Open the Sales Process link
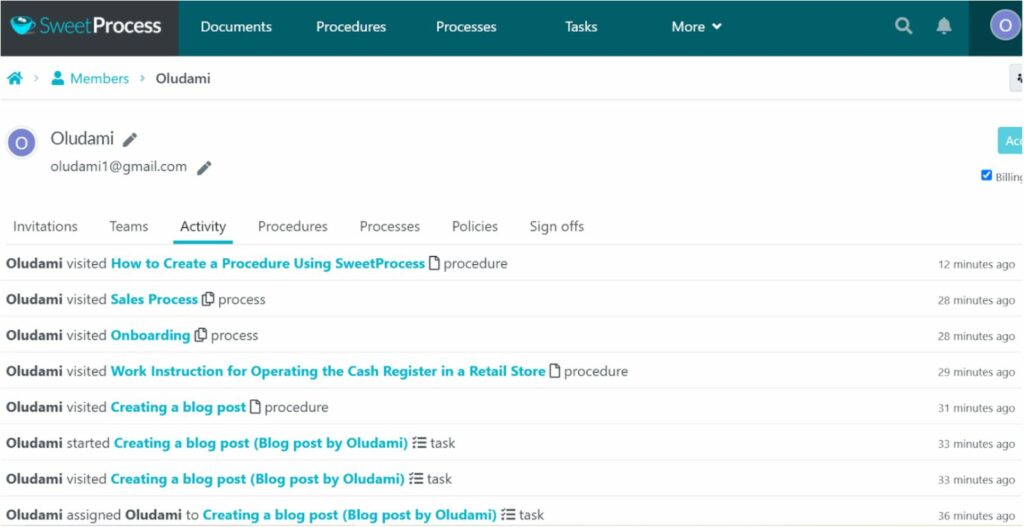Viewport: 1024px width, 527px height. 154,300
